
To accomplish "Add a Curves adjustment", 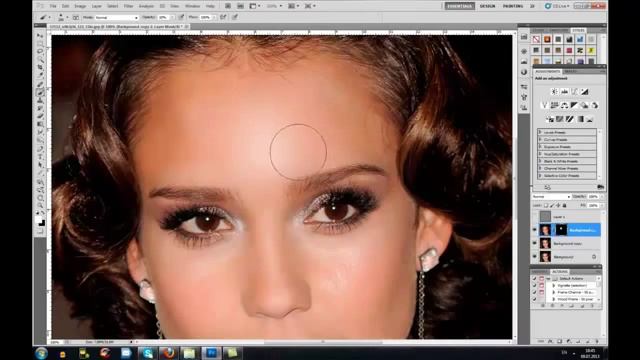I will [x=575, y=92].
